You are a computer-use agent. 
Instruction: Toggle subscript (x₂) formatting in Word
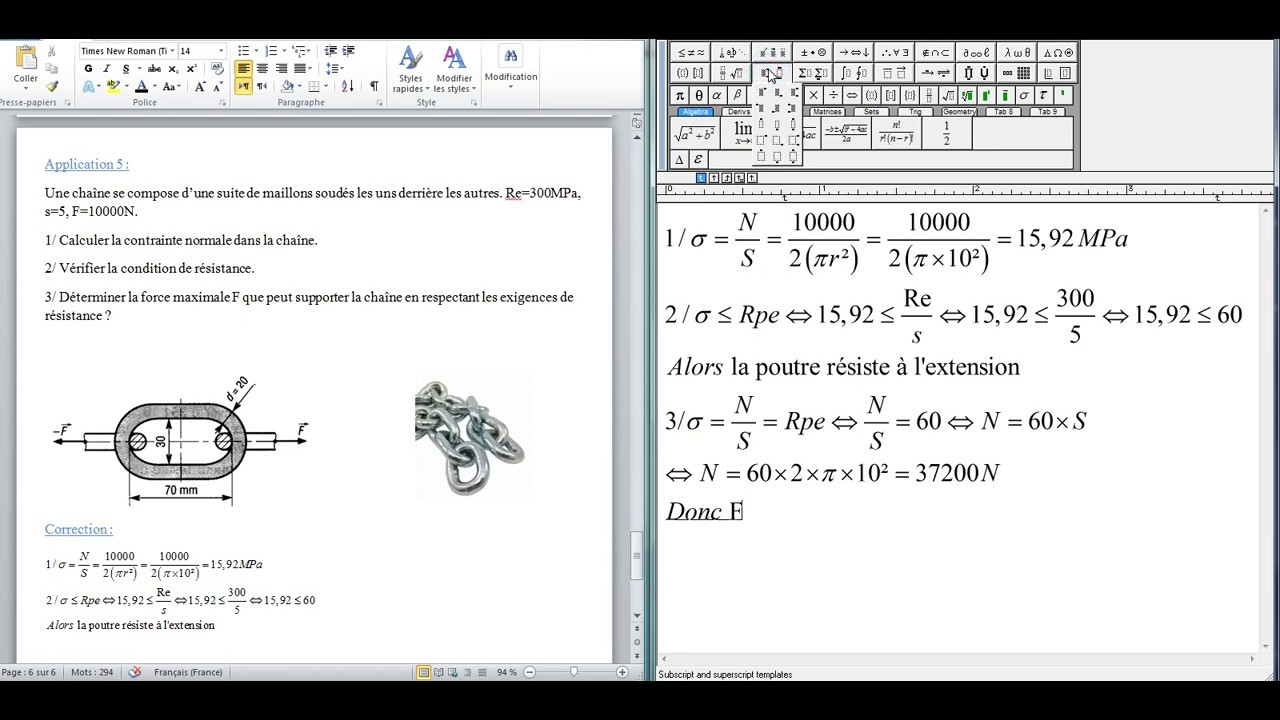pos(173,69)
